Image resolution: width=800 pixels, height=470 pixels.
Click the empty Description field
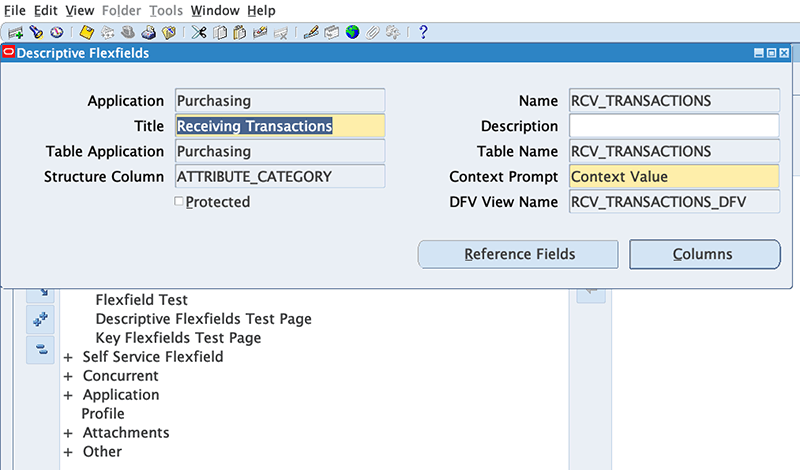674,126
